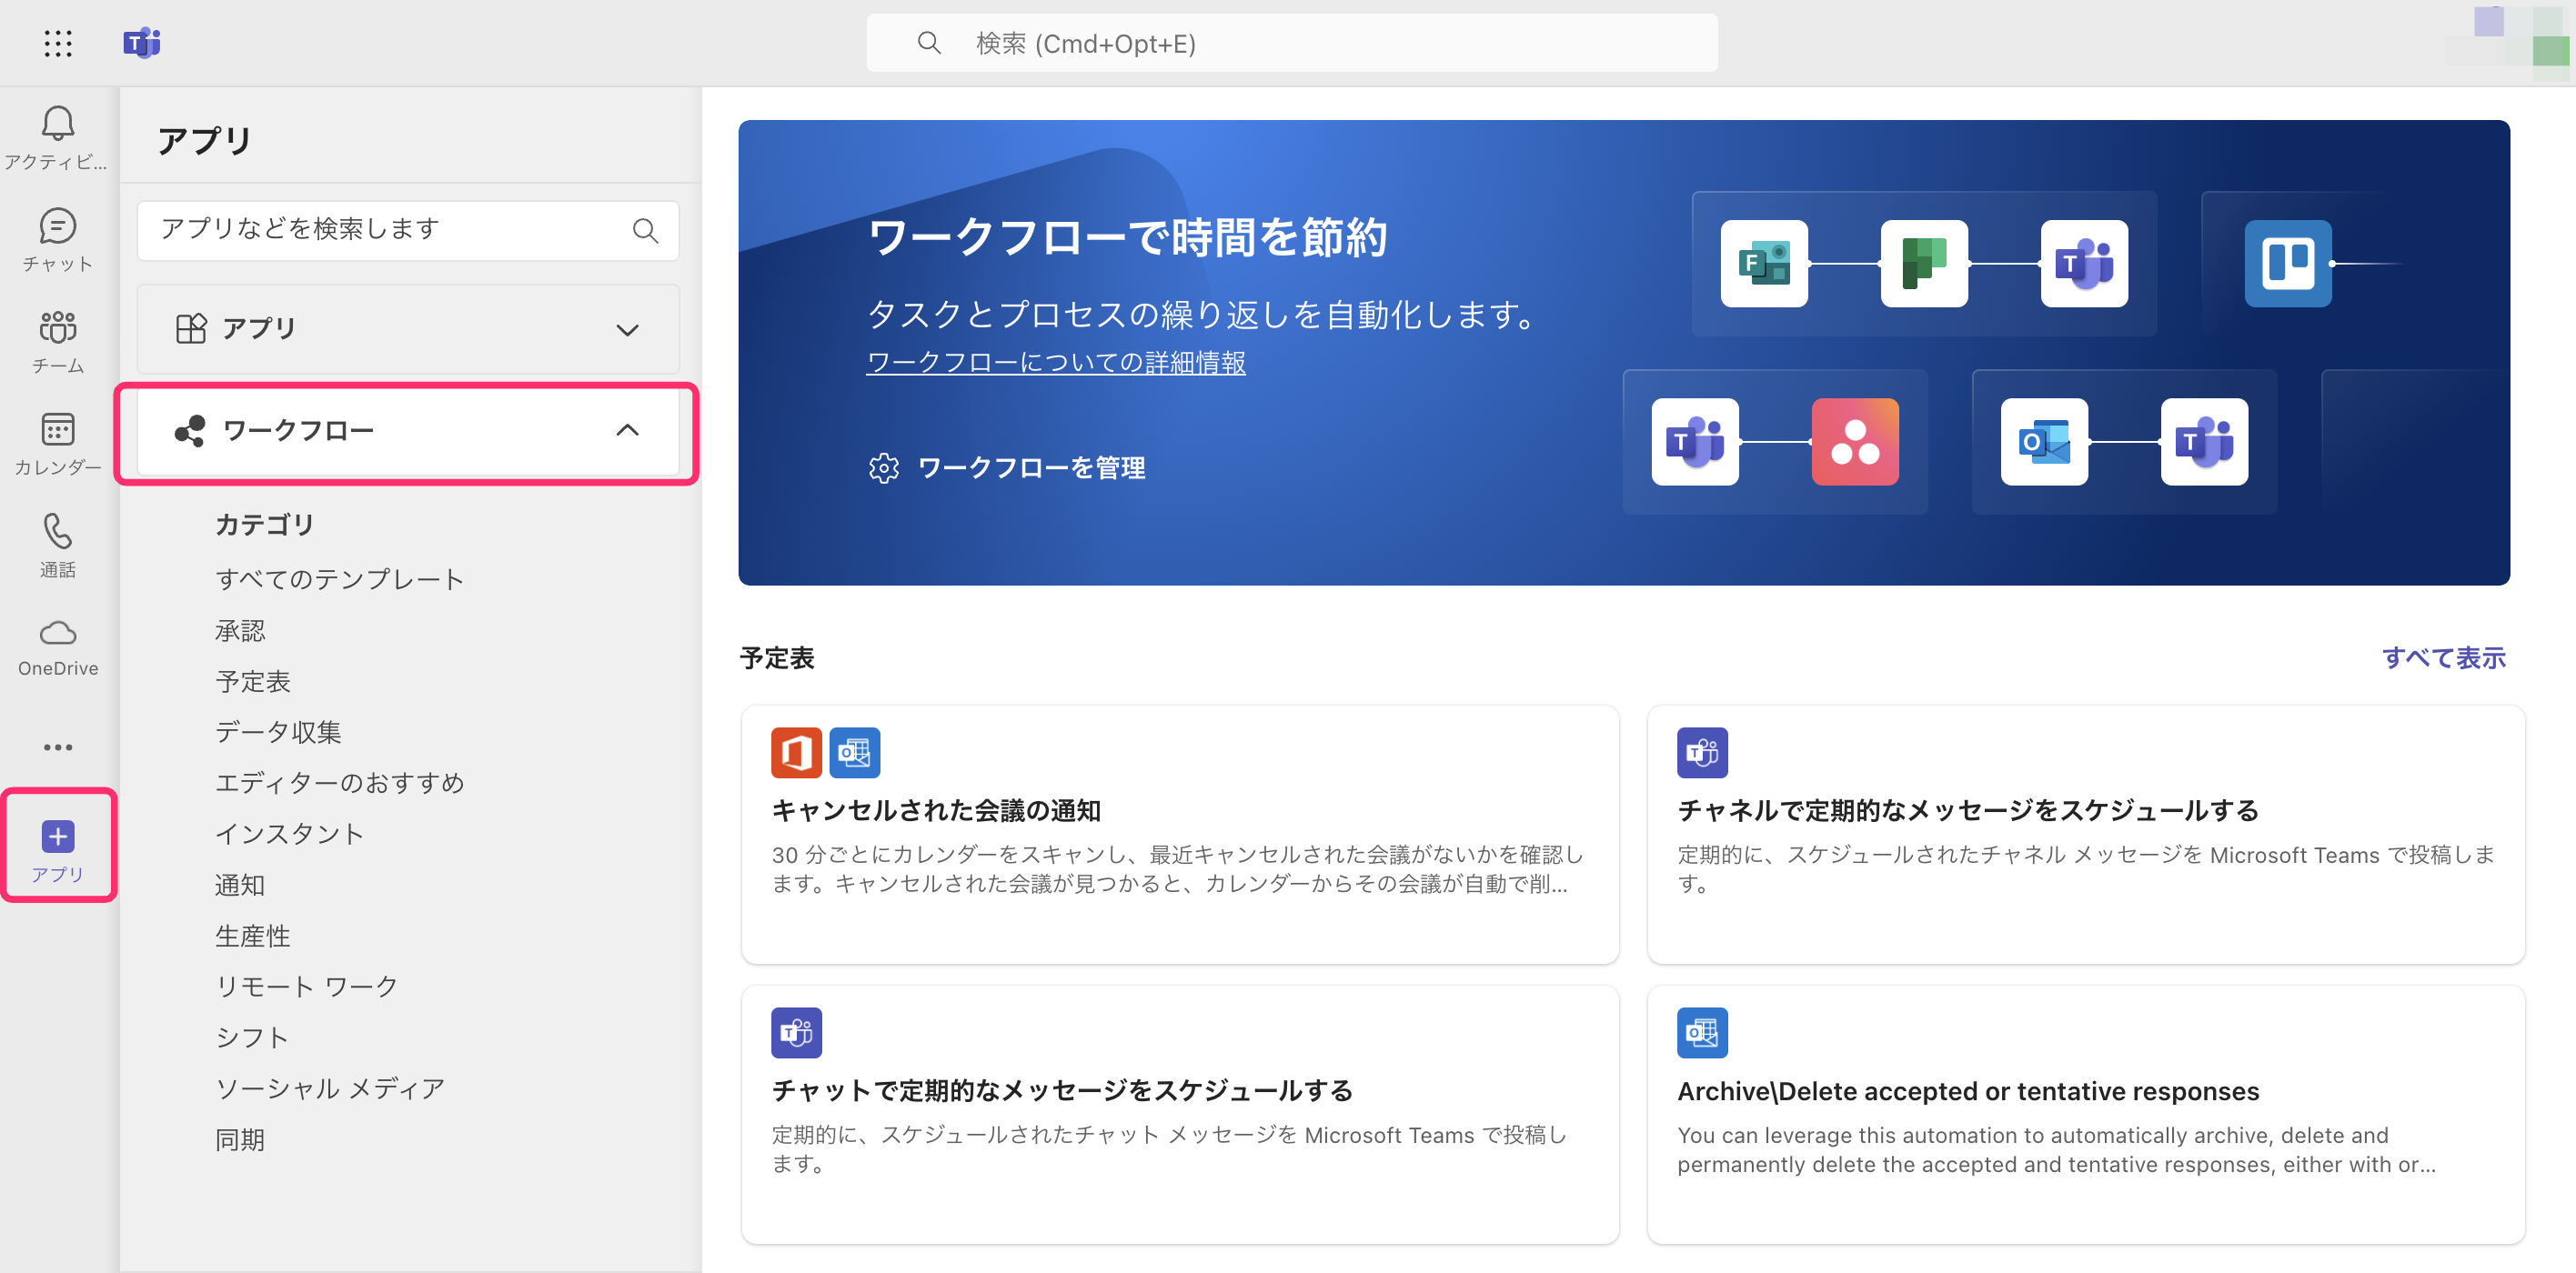Click the top search bar field
This screenshot has width=2576, height=1273.
click(x=1290, y=43)
